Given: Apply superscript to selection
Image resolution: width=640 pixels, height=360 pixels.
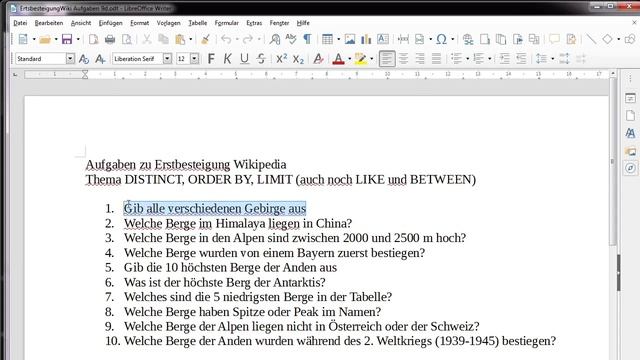Looking at the screenshot, I should tap(282, 59).
